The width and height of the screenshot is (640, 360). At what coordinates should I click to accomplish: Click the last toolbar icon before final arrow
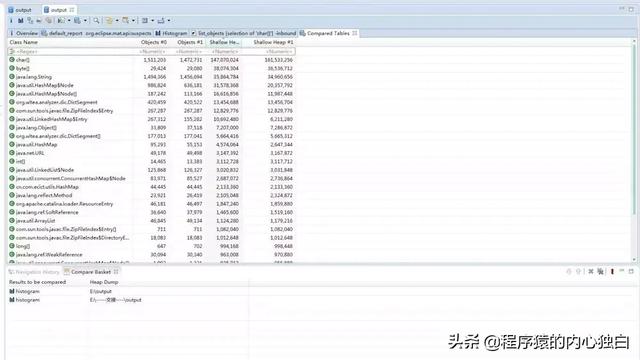point(161,20)
